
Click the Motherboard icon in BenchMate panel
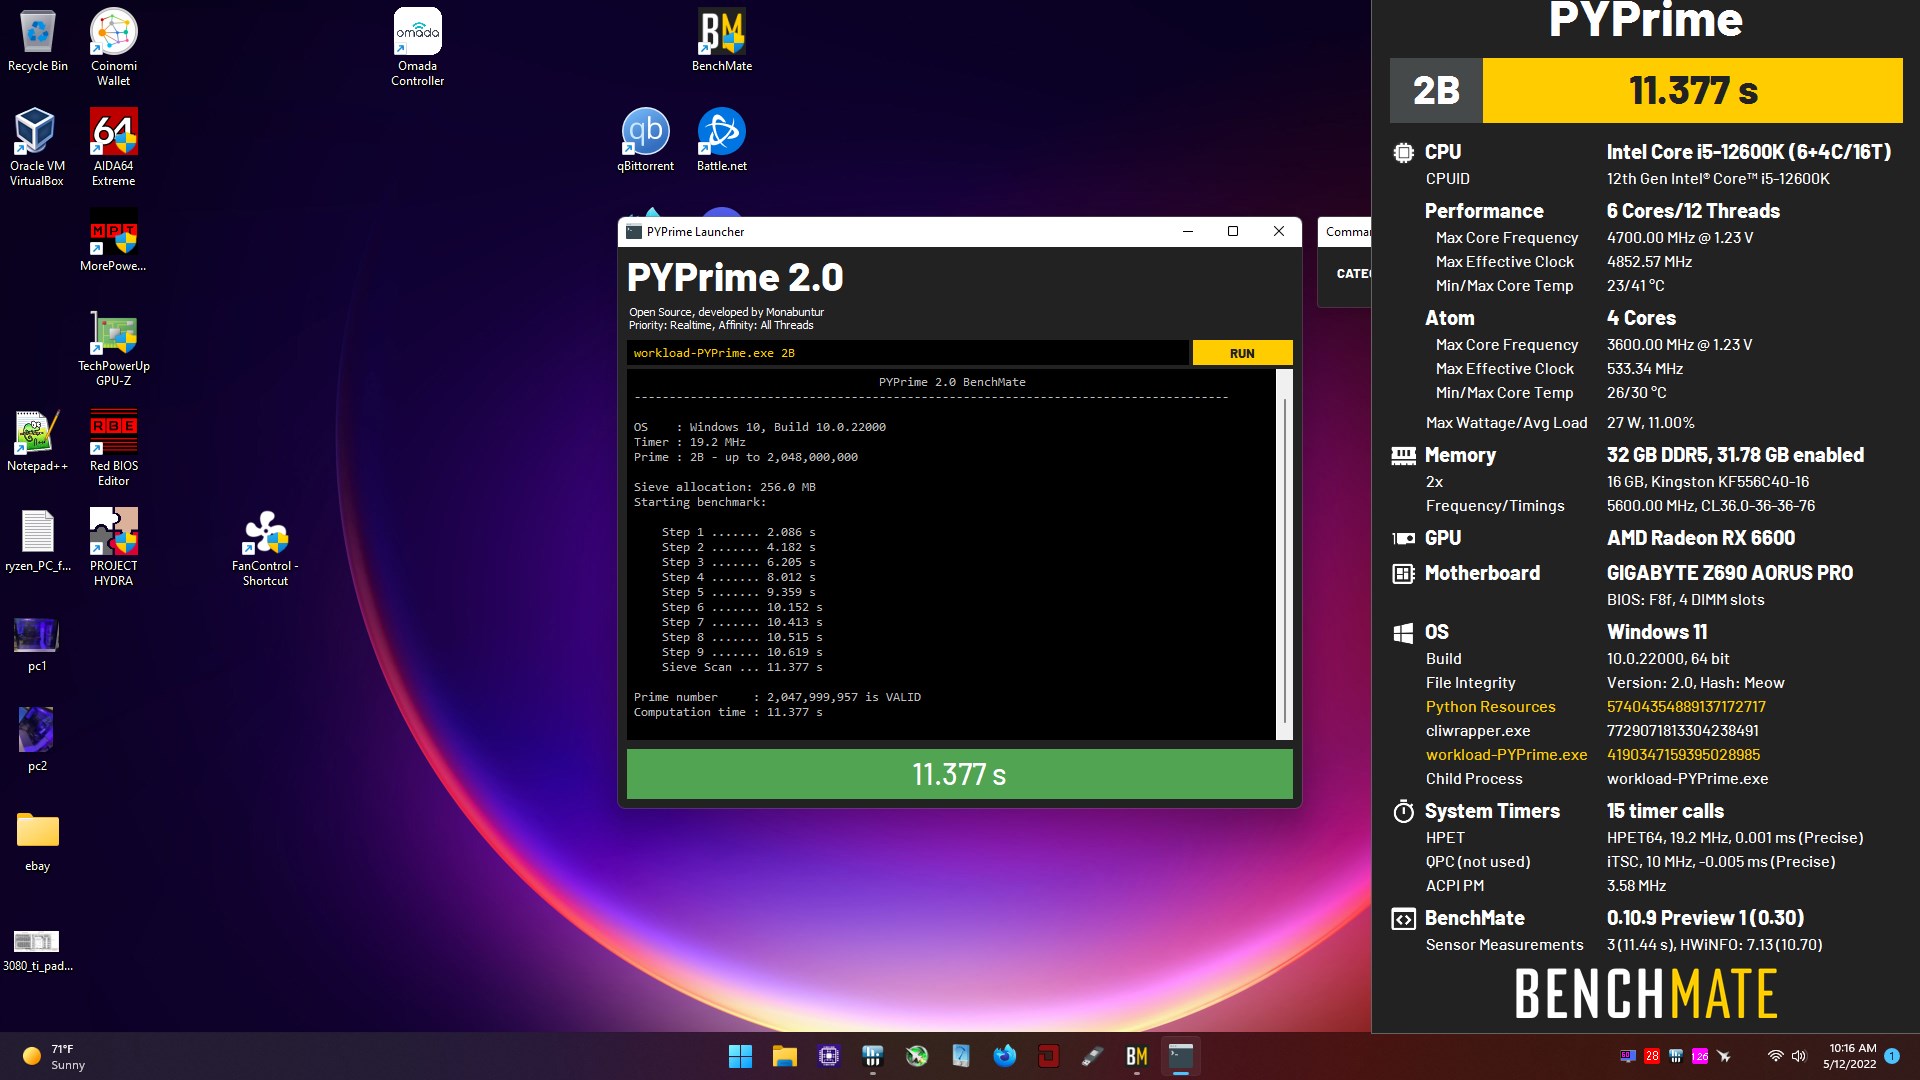click(1403, 573)
